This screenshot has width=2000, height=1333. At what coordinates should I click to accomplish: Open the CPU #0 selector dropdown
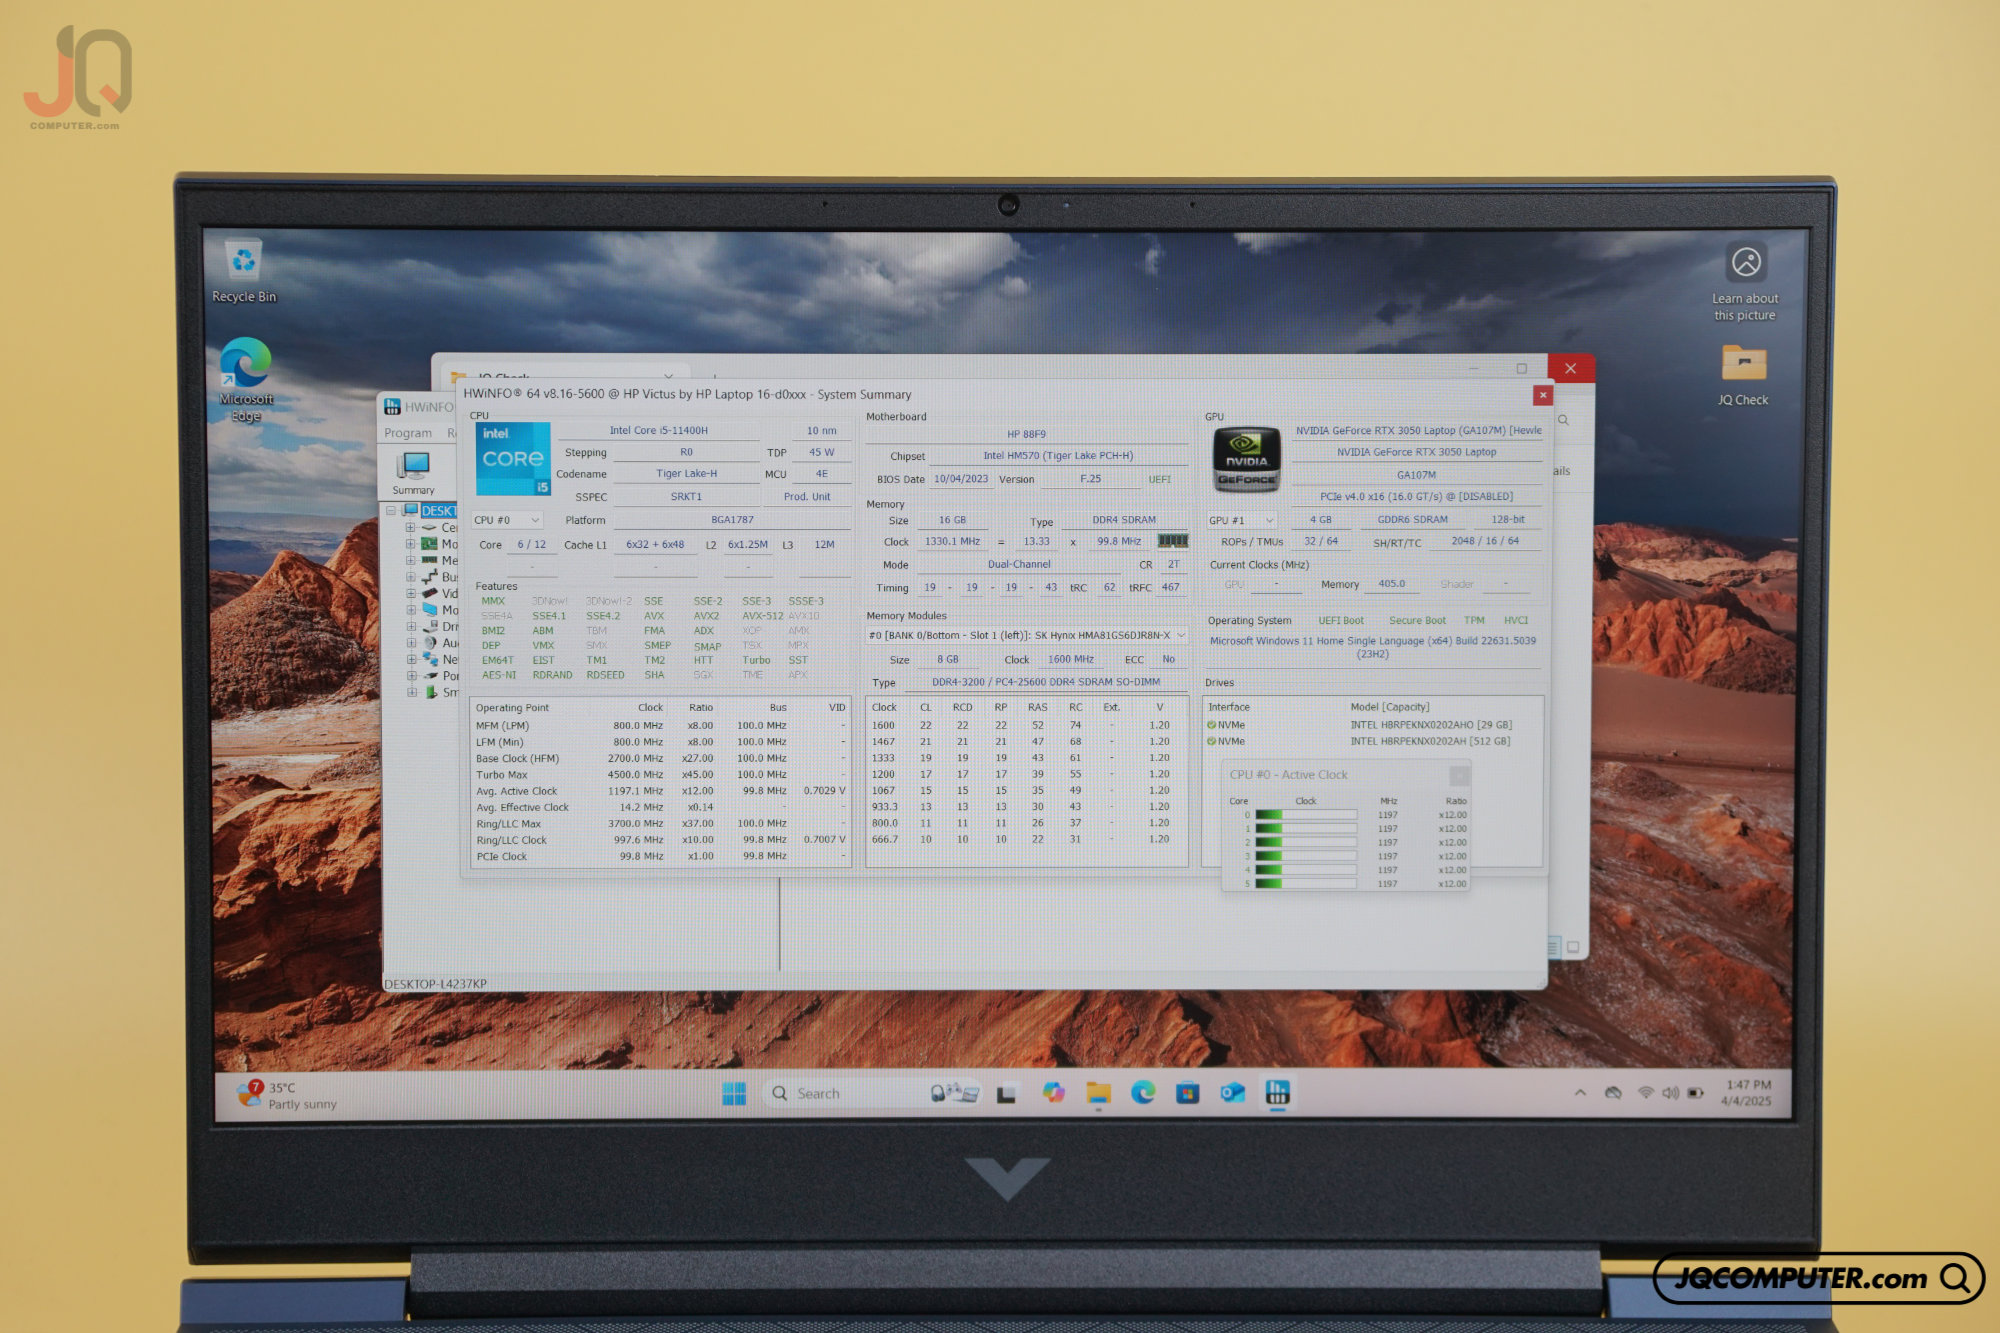[507, 520]
